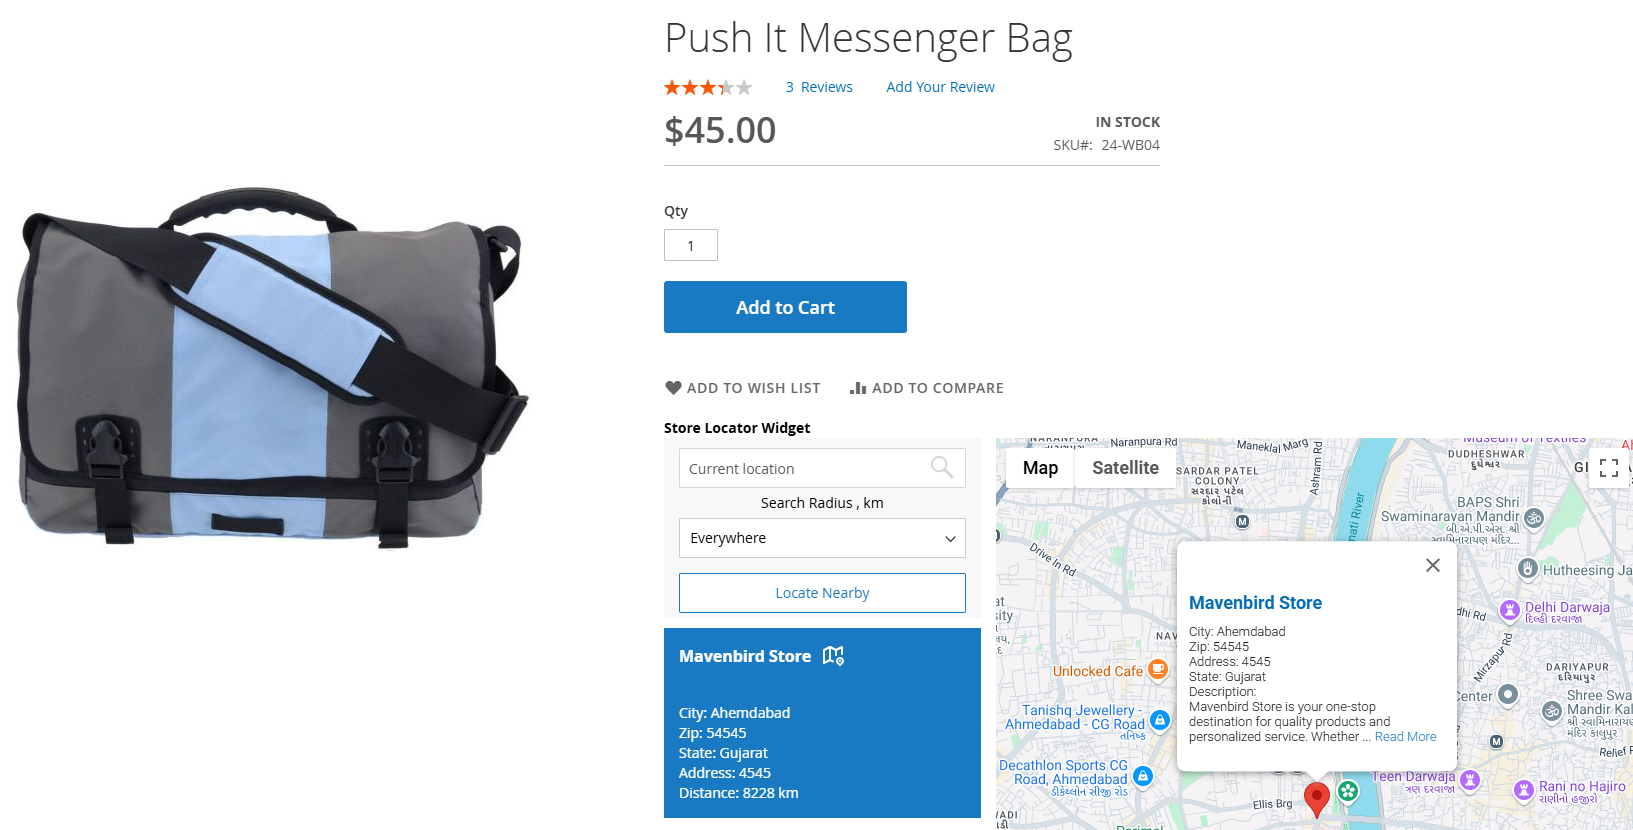Viewport: 1633px width, 830px height.
Task: Open the 3 Reviews link
Action: coord(819,87)
